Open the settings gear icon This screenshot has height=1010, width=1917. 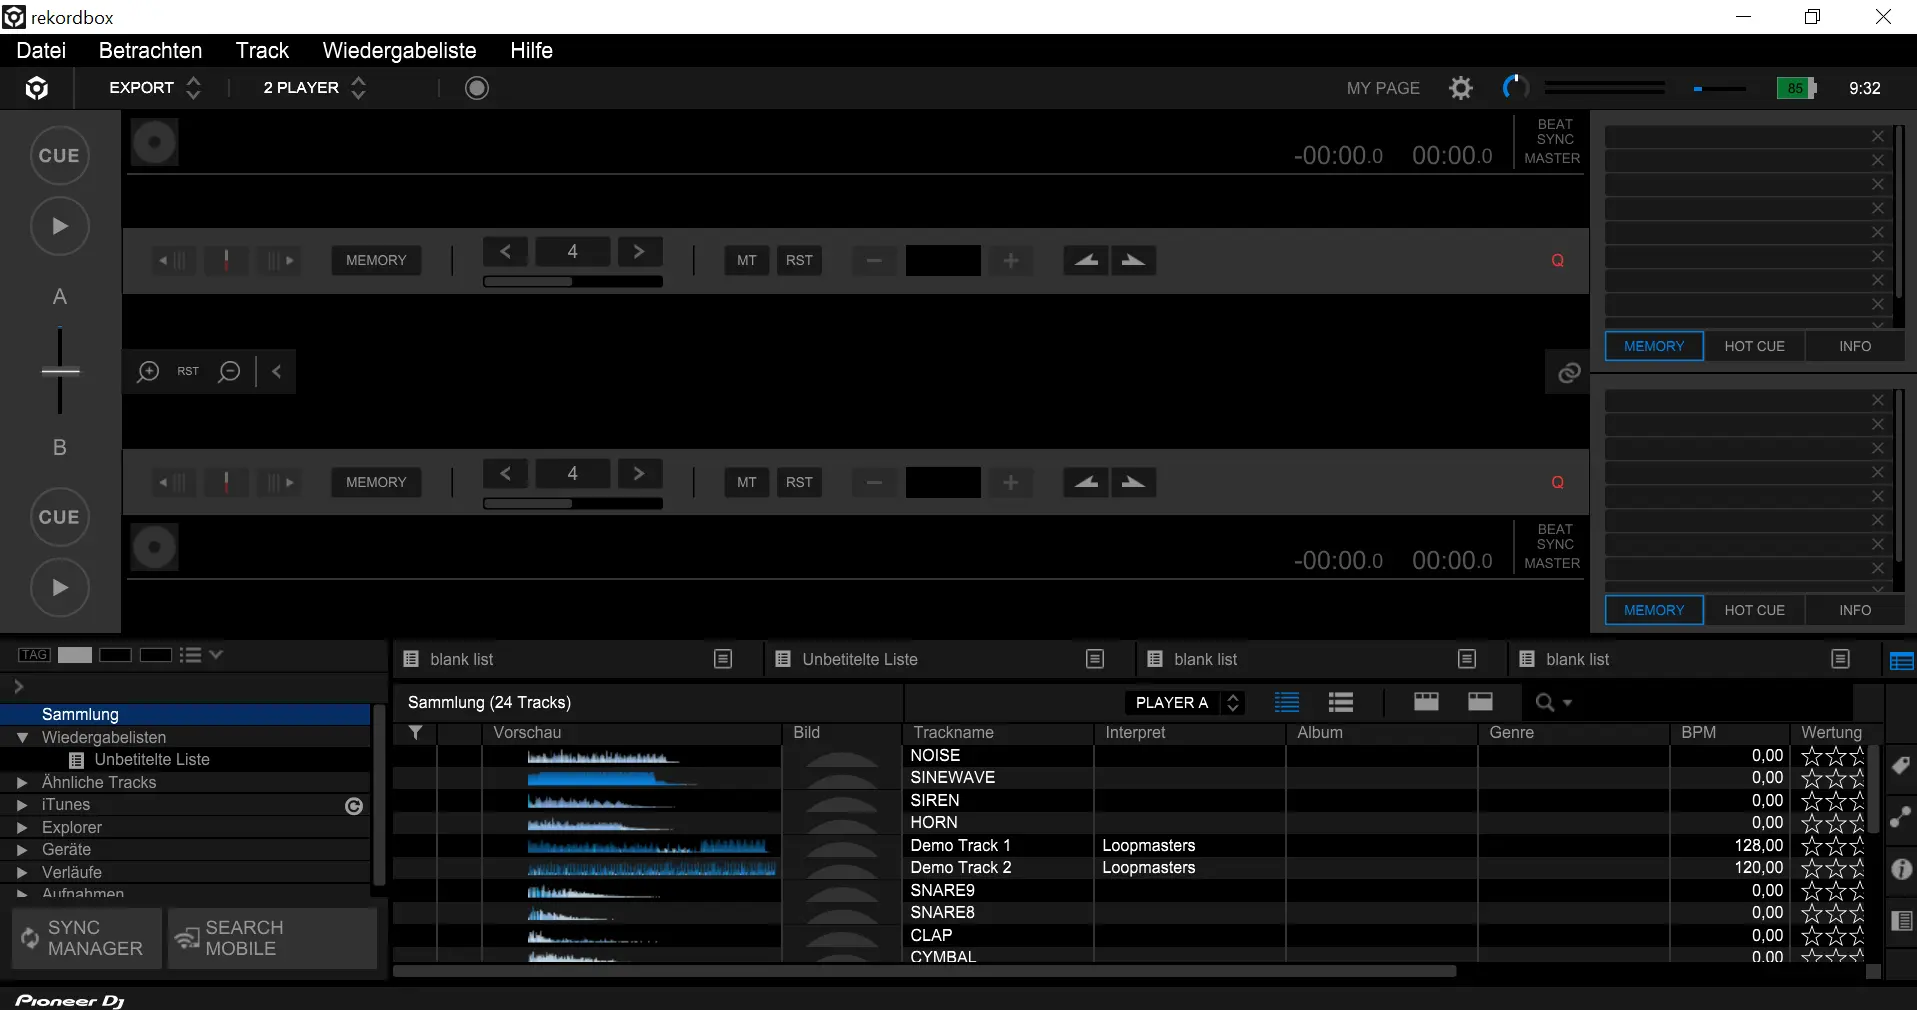tap(1460, 88)
